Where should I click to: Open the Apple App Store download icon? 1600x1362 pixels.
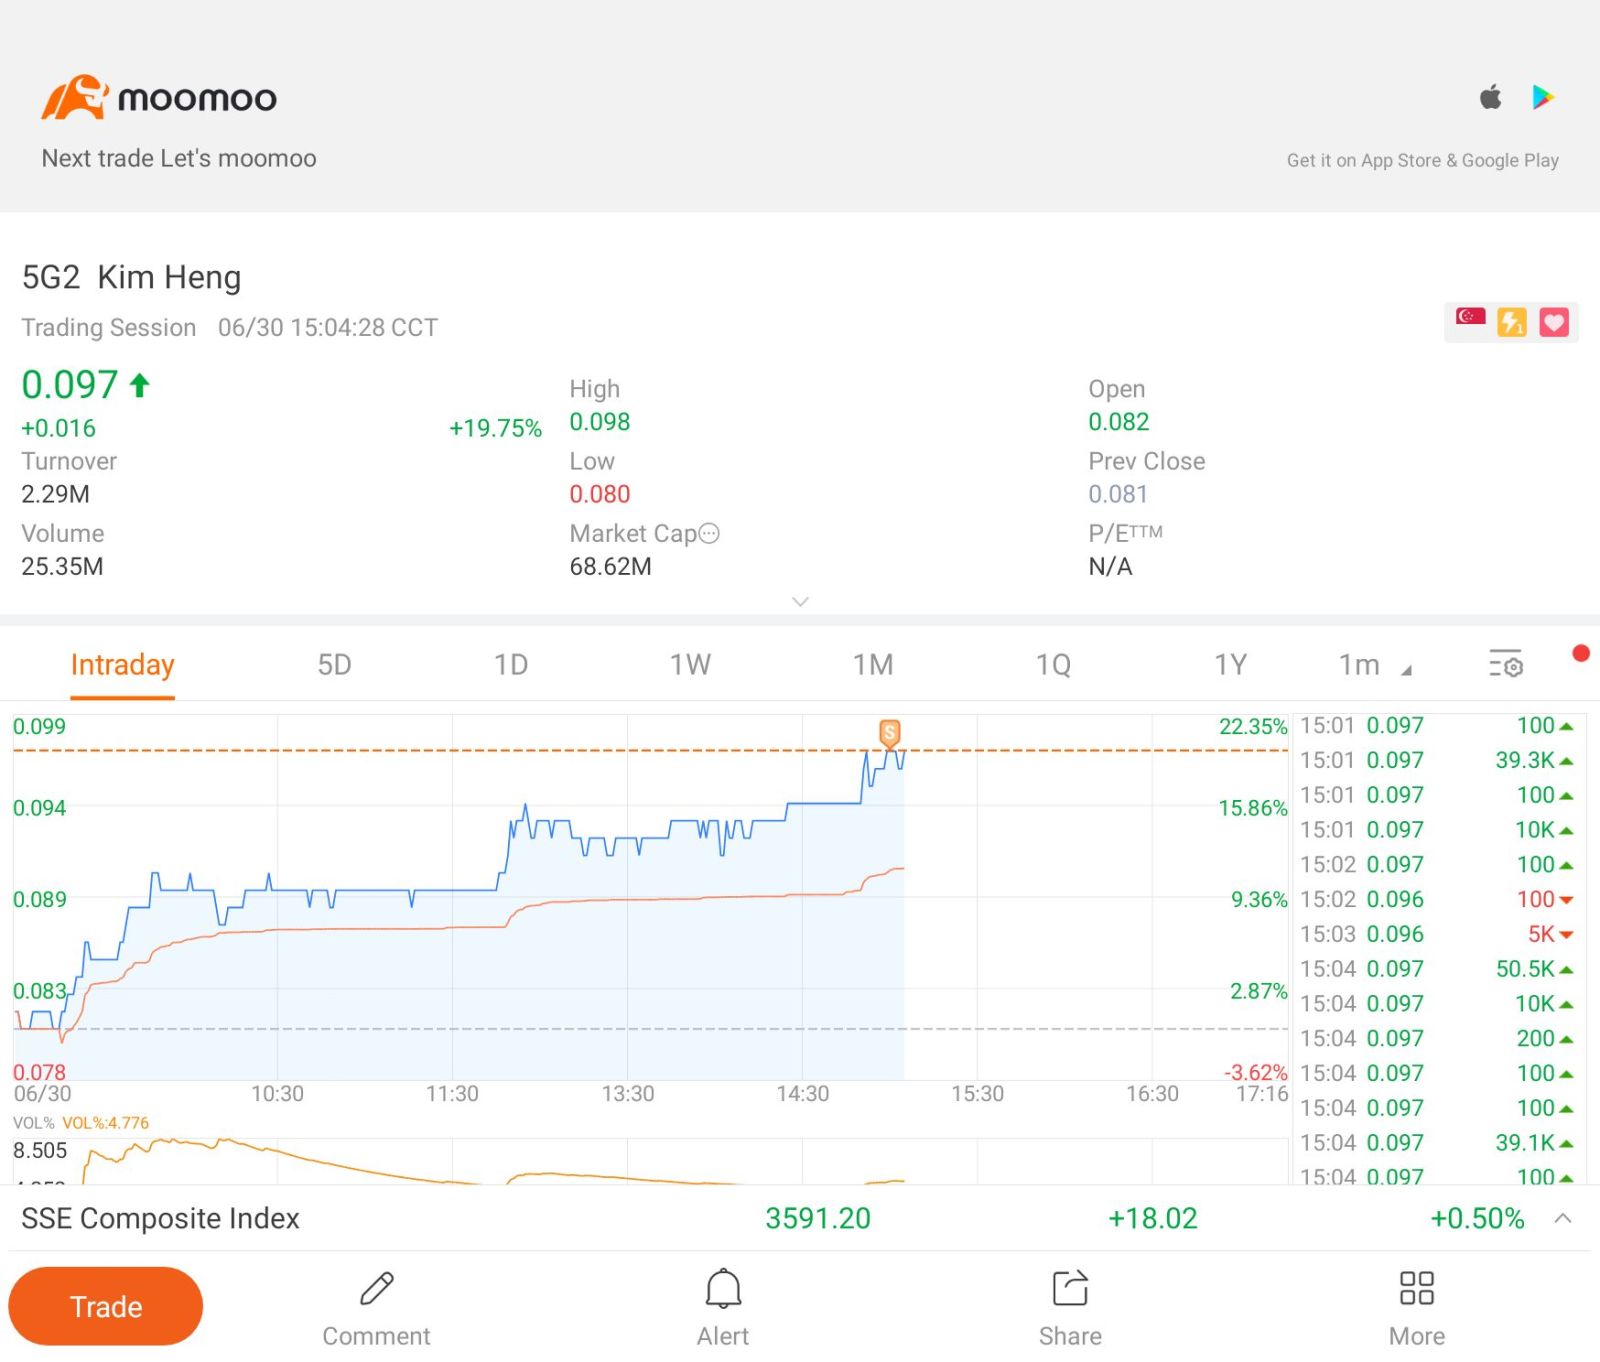point(1490,97)
